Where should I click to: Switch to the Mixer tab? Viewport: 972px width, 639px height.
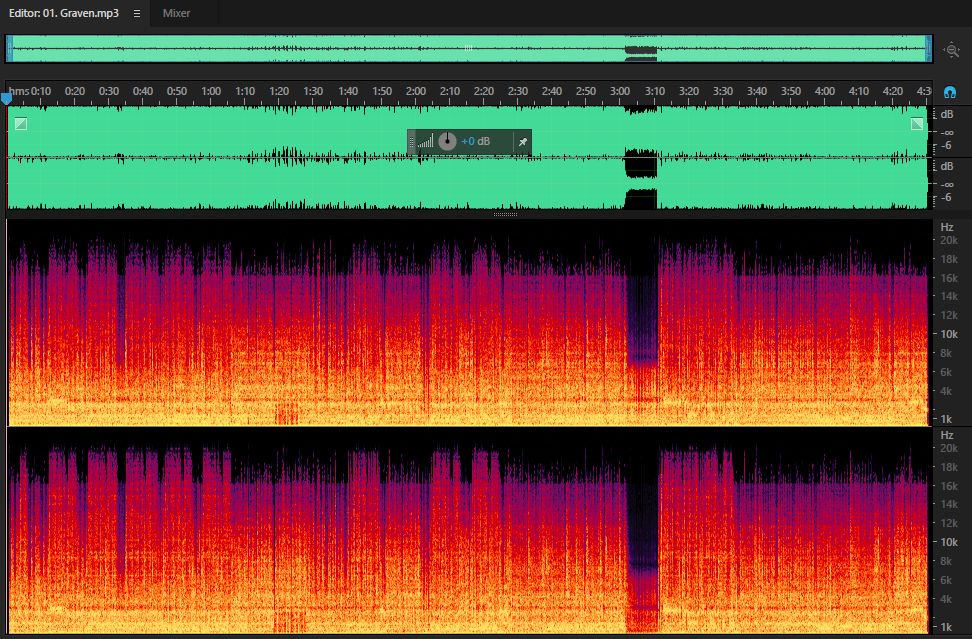click(x=176, y=13)
